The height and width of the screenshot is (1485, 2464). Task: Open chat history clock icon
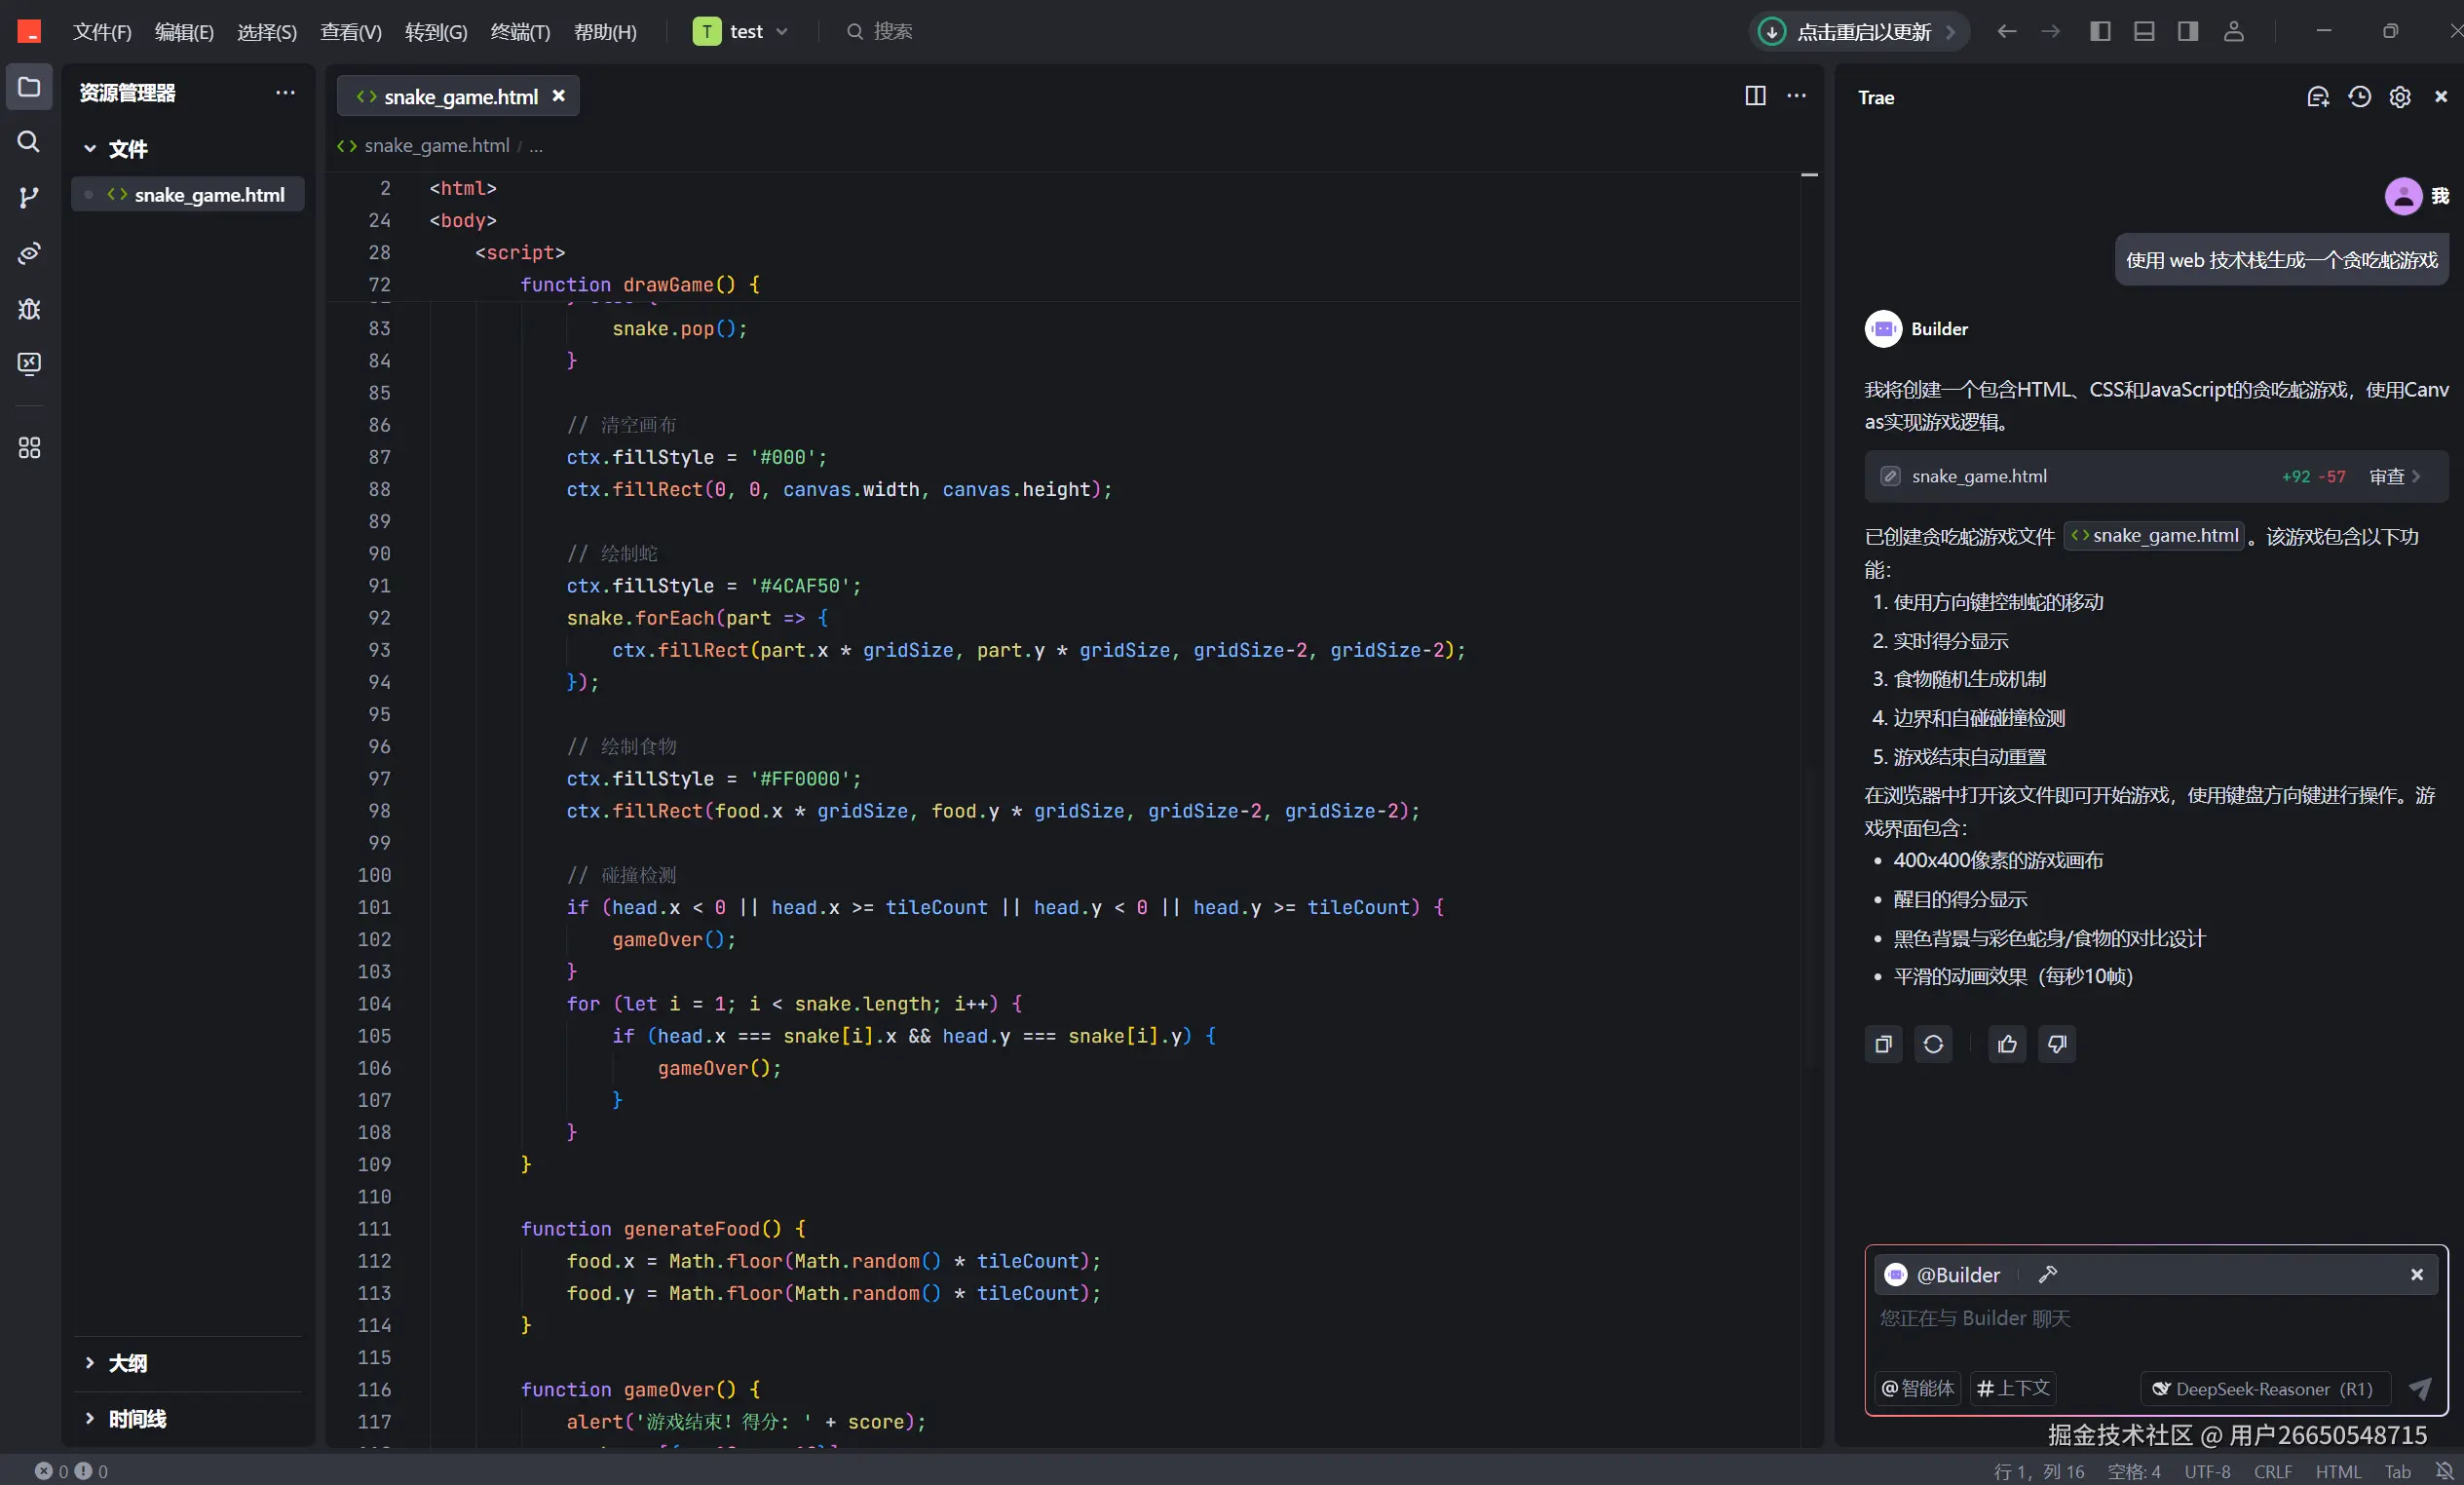(x=2359, y=97)
